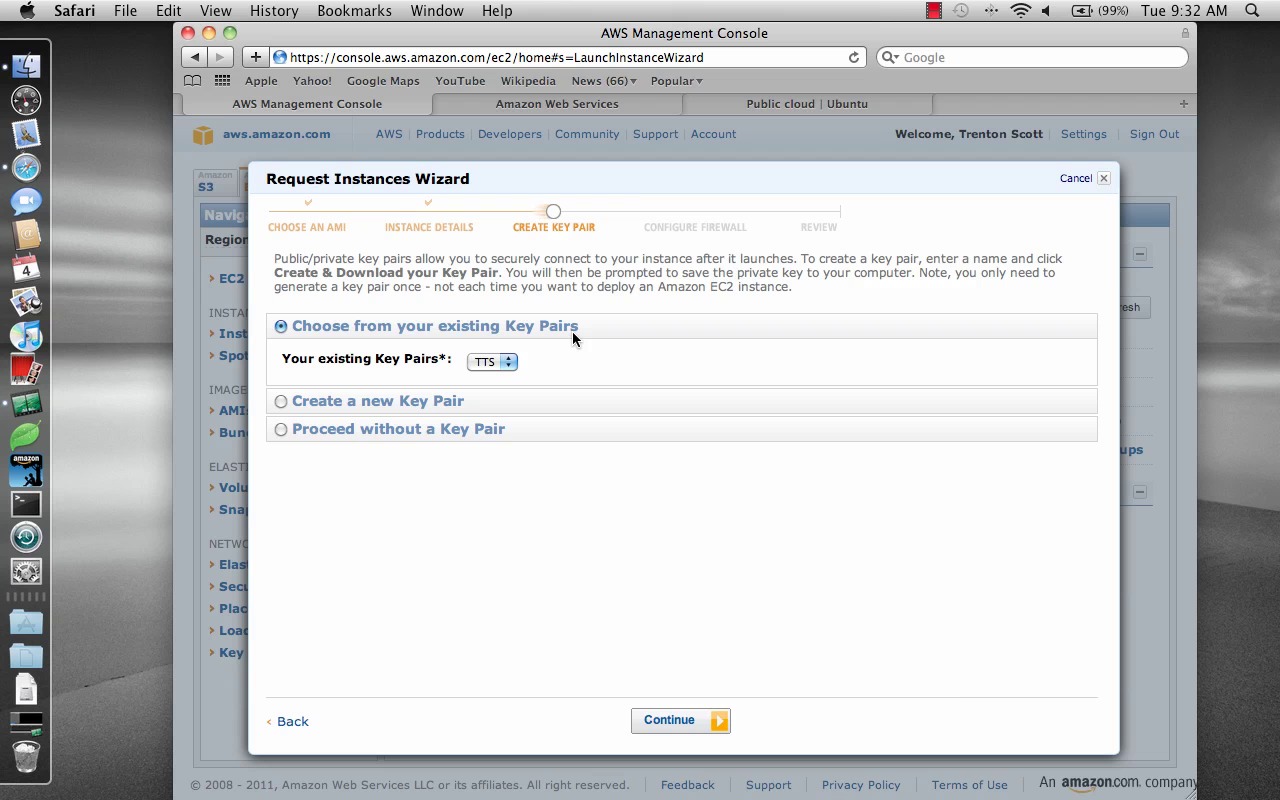
Task: Select Create a new Key Pair radio
Action: [281, 401]
